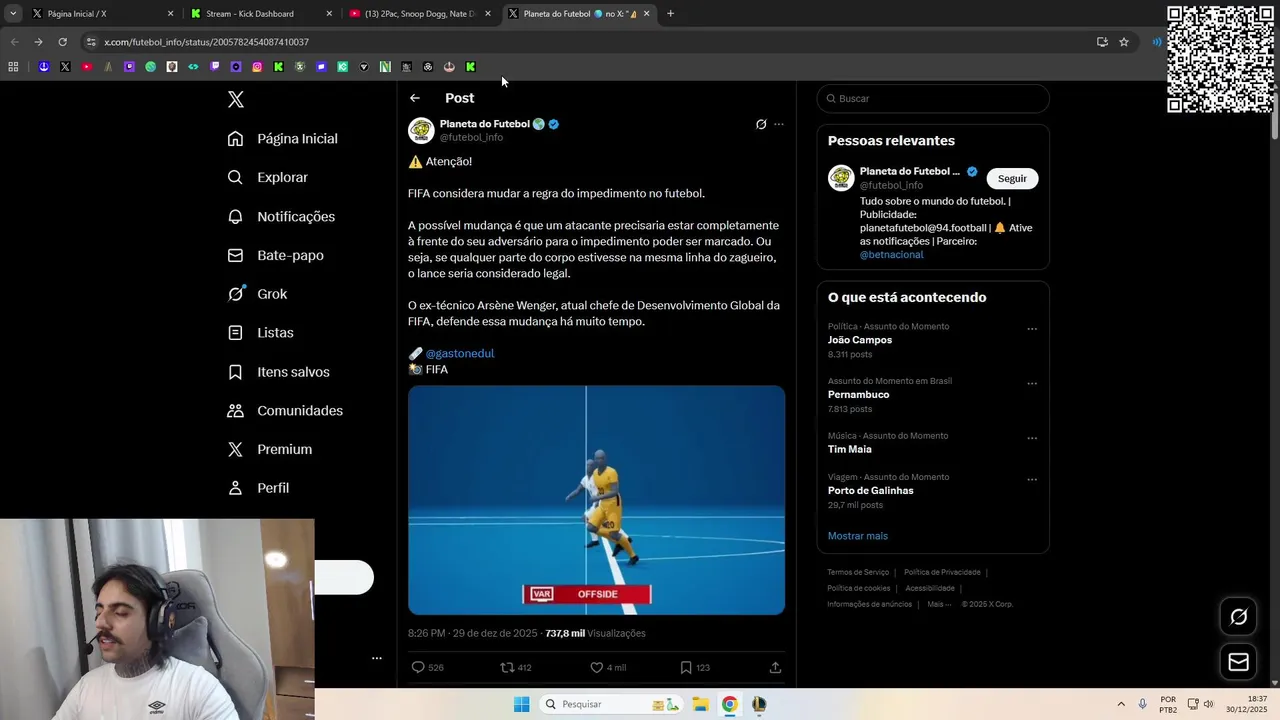Open the offside VAR image in the post

pos(596,500)
